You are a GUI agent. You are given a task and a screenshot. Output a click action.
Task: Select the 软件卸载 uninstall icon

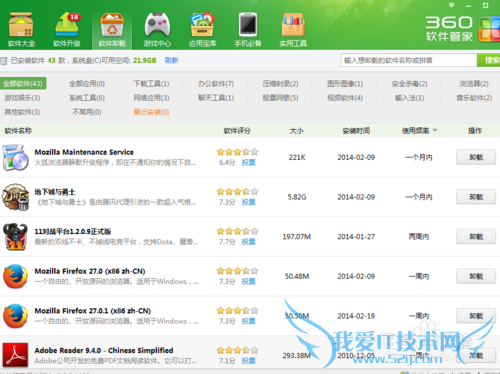(x=112, y=29)
